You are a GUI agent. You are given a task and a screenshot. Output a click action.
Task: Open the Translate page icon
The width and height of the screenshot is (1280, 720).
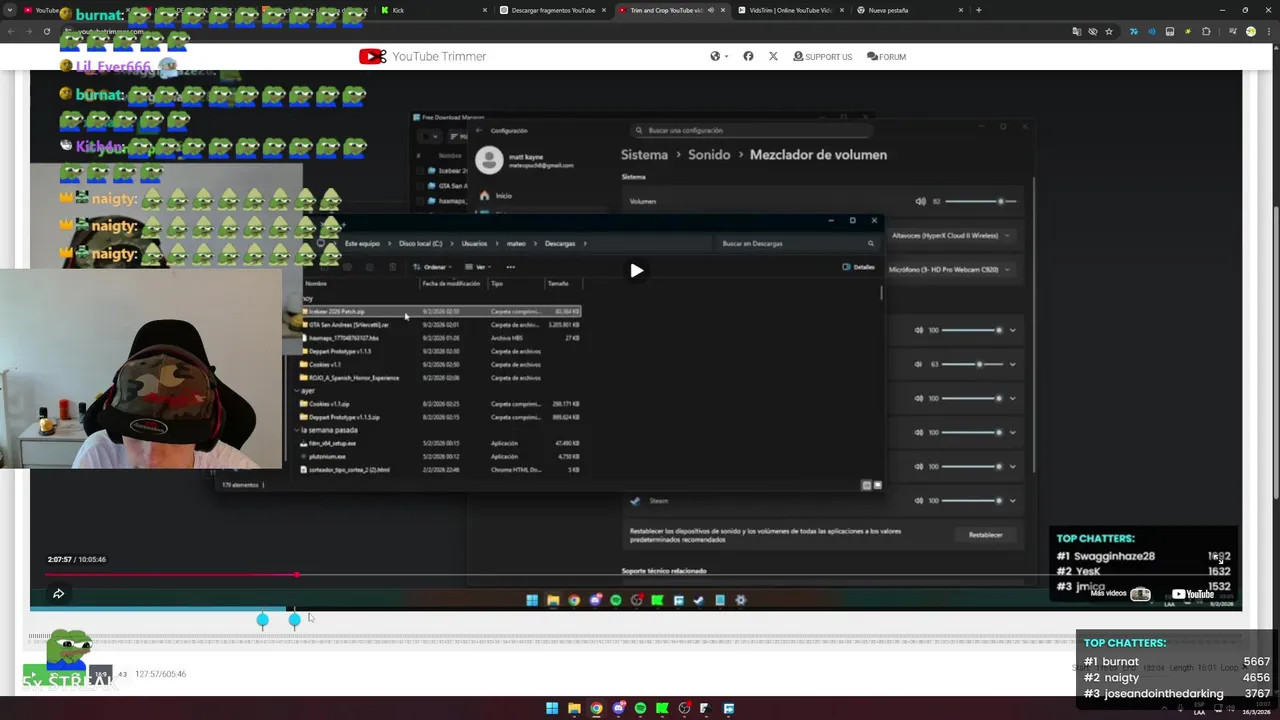1076,31
